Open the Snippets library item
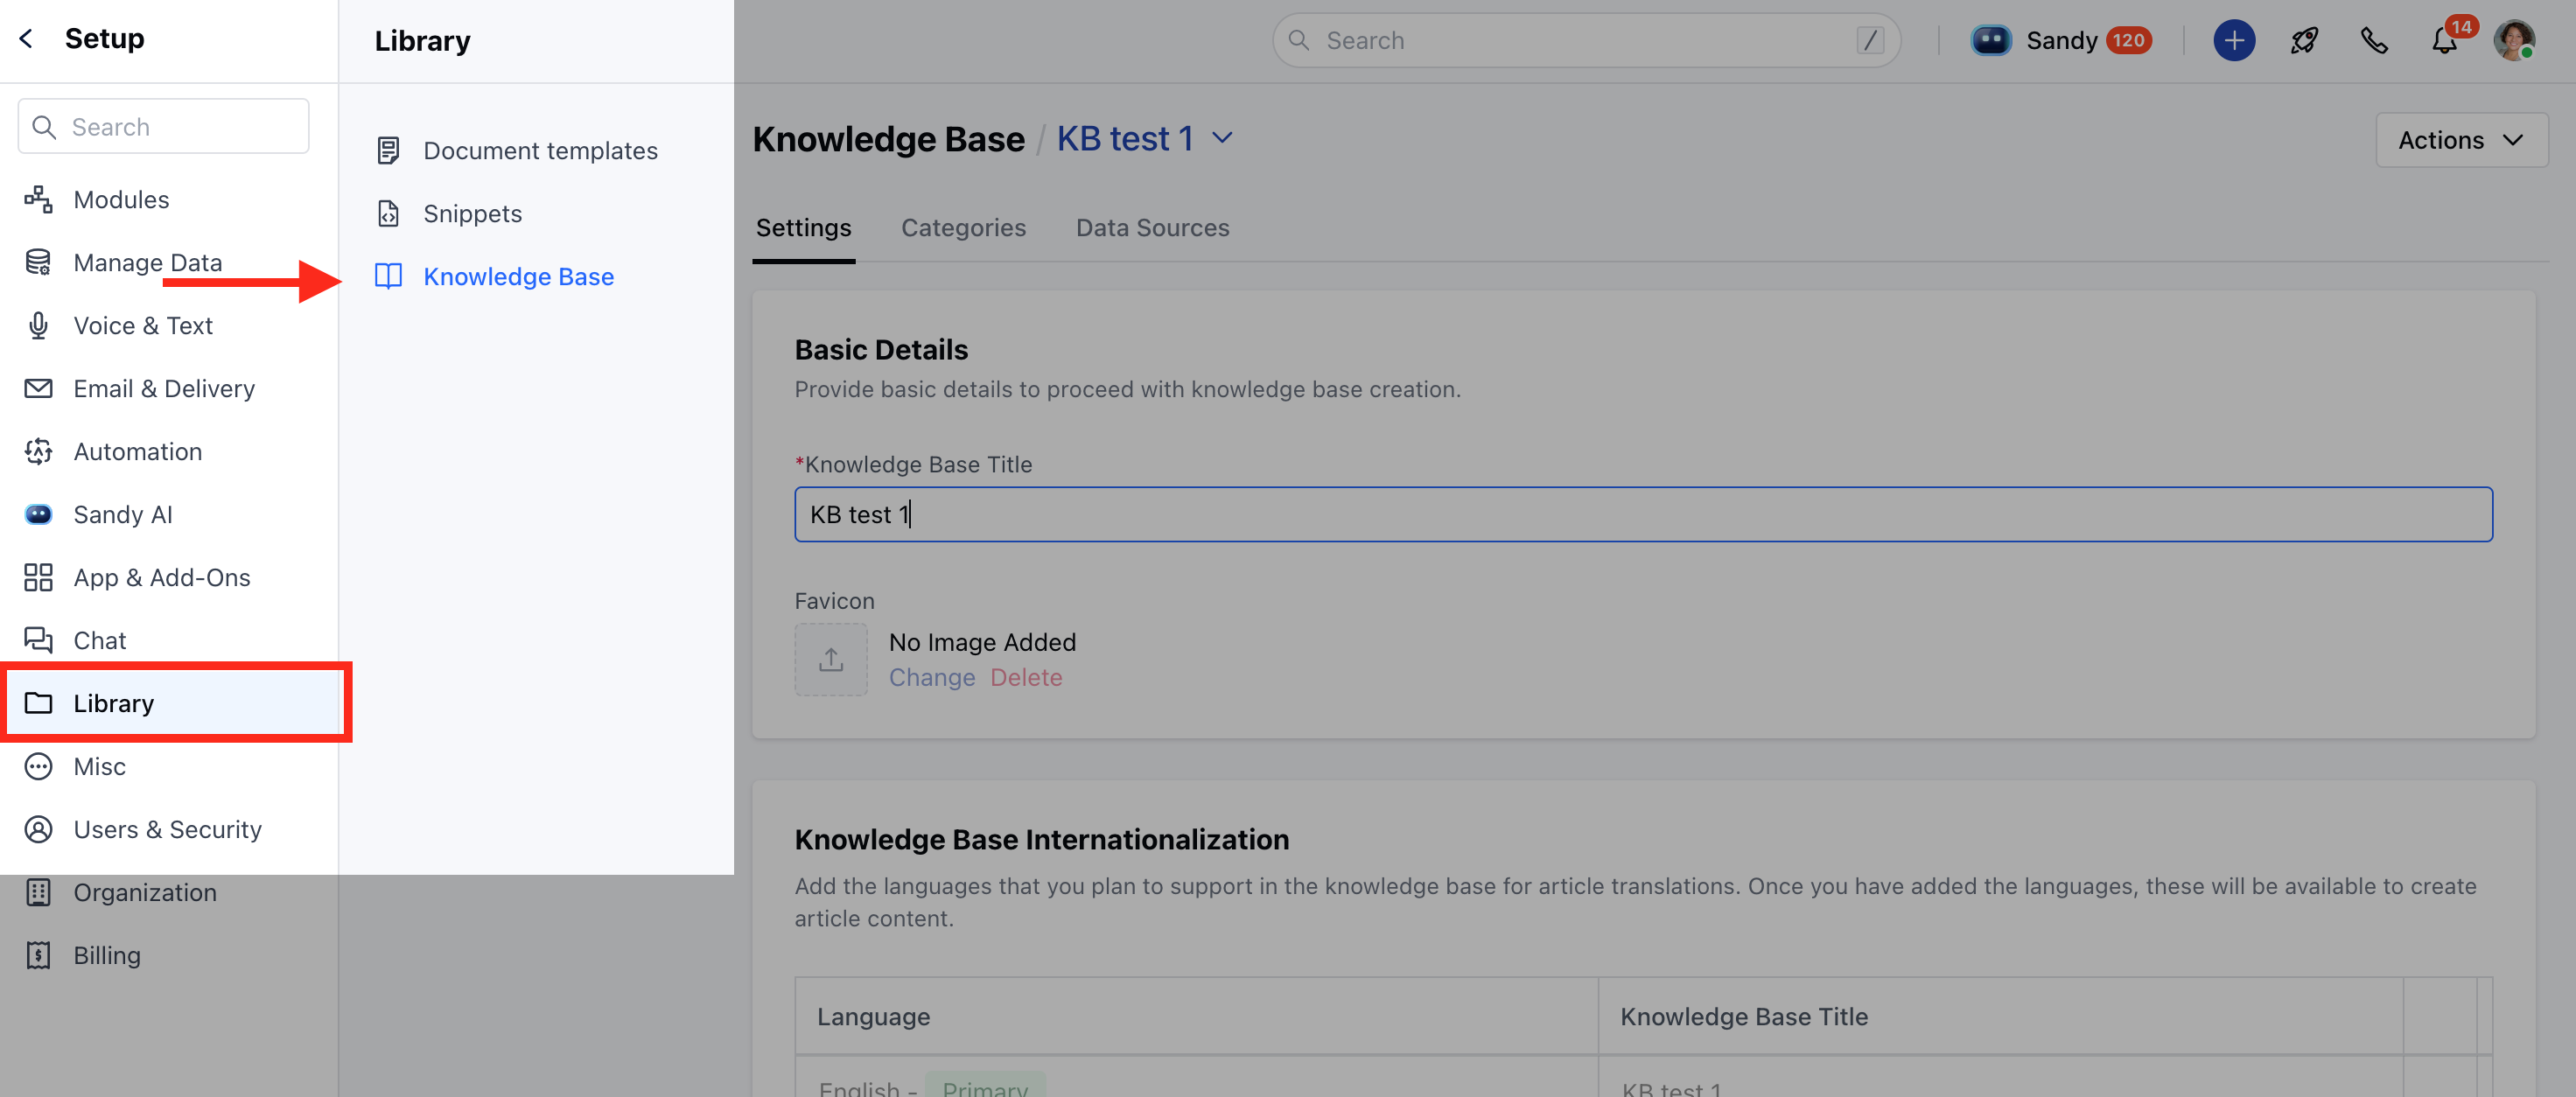Screen dimensions: 2576x1097 [472, 213]
